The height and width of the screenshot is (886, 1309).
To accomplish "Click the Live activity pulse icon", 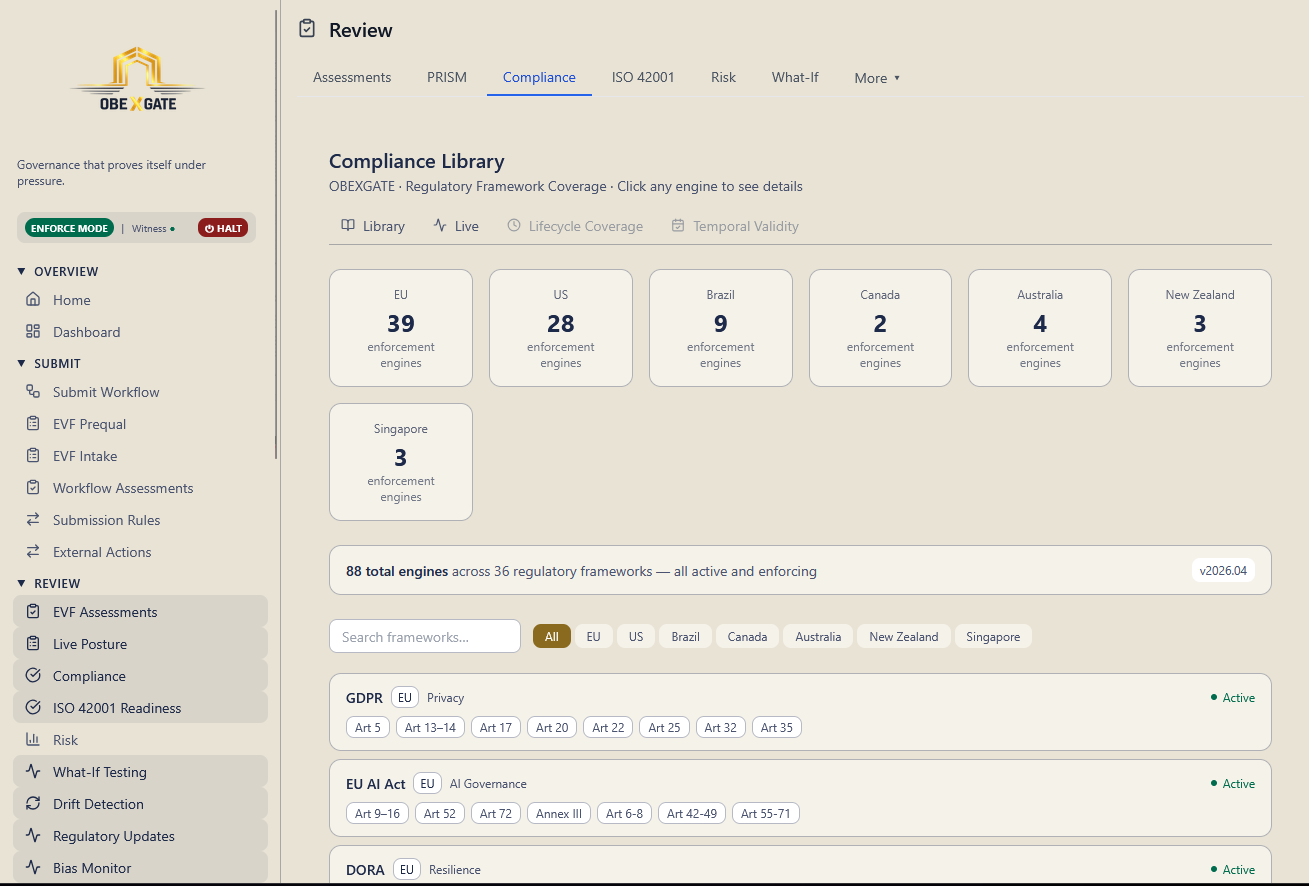I will 440,226.
